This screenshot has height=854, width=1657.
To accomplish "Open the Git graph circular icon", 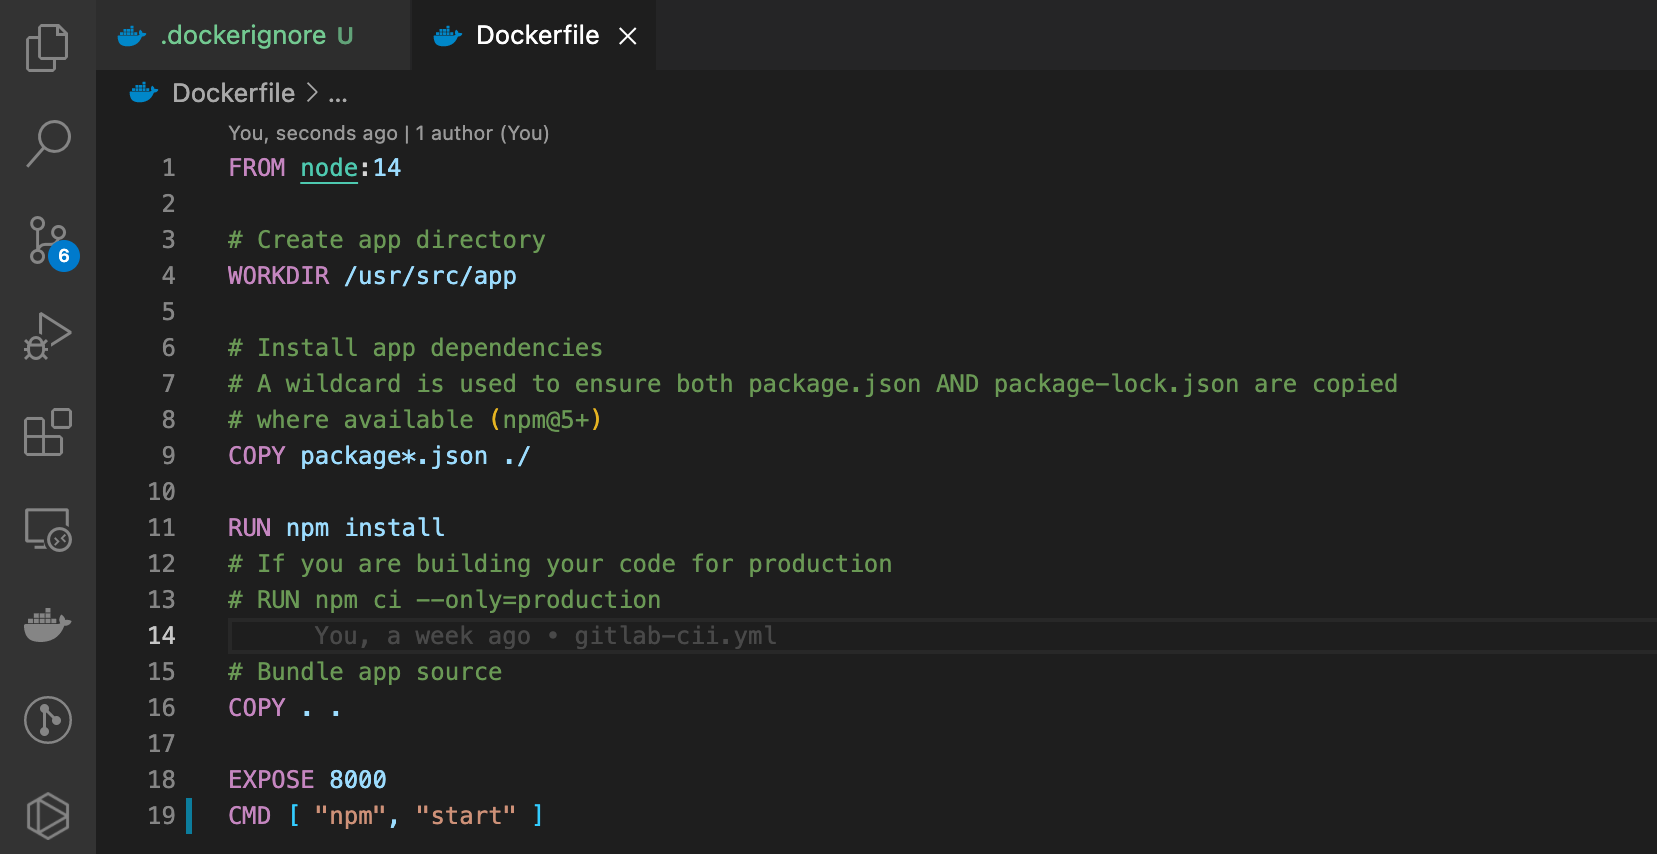I will [47, 720].
